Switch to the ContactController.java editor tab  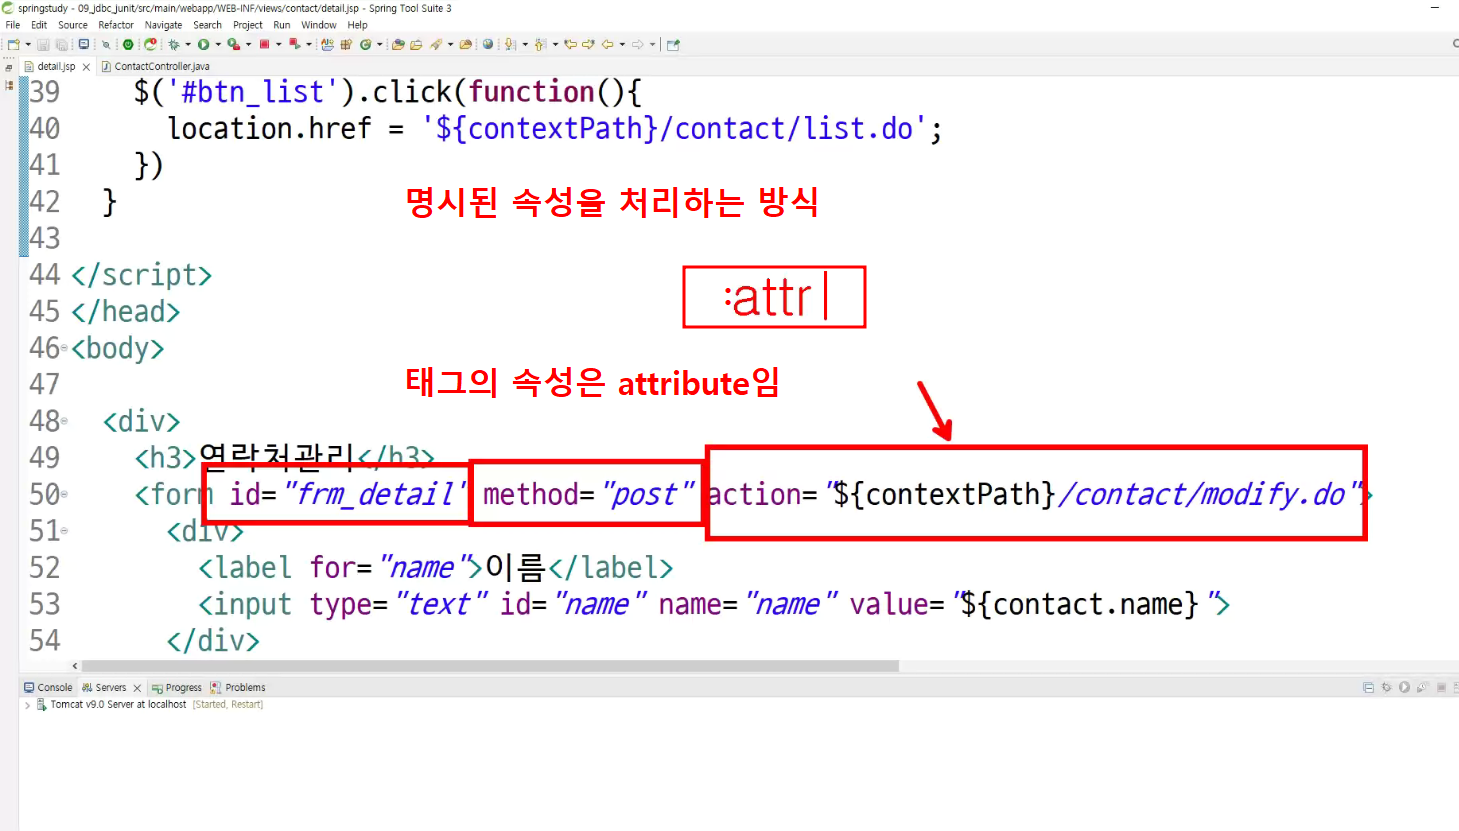pos(155,66)
